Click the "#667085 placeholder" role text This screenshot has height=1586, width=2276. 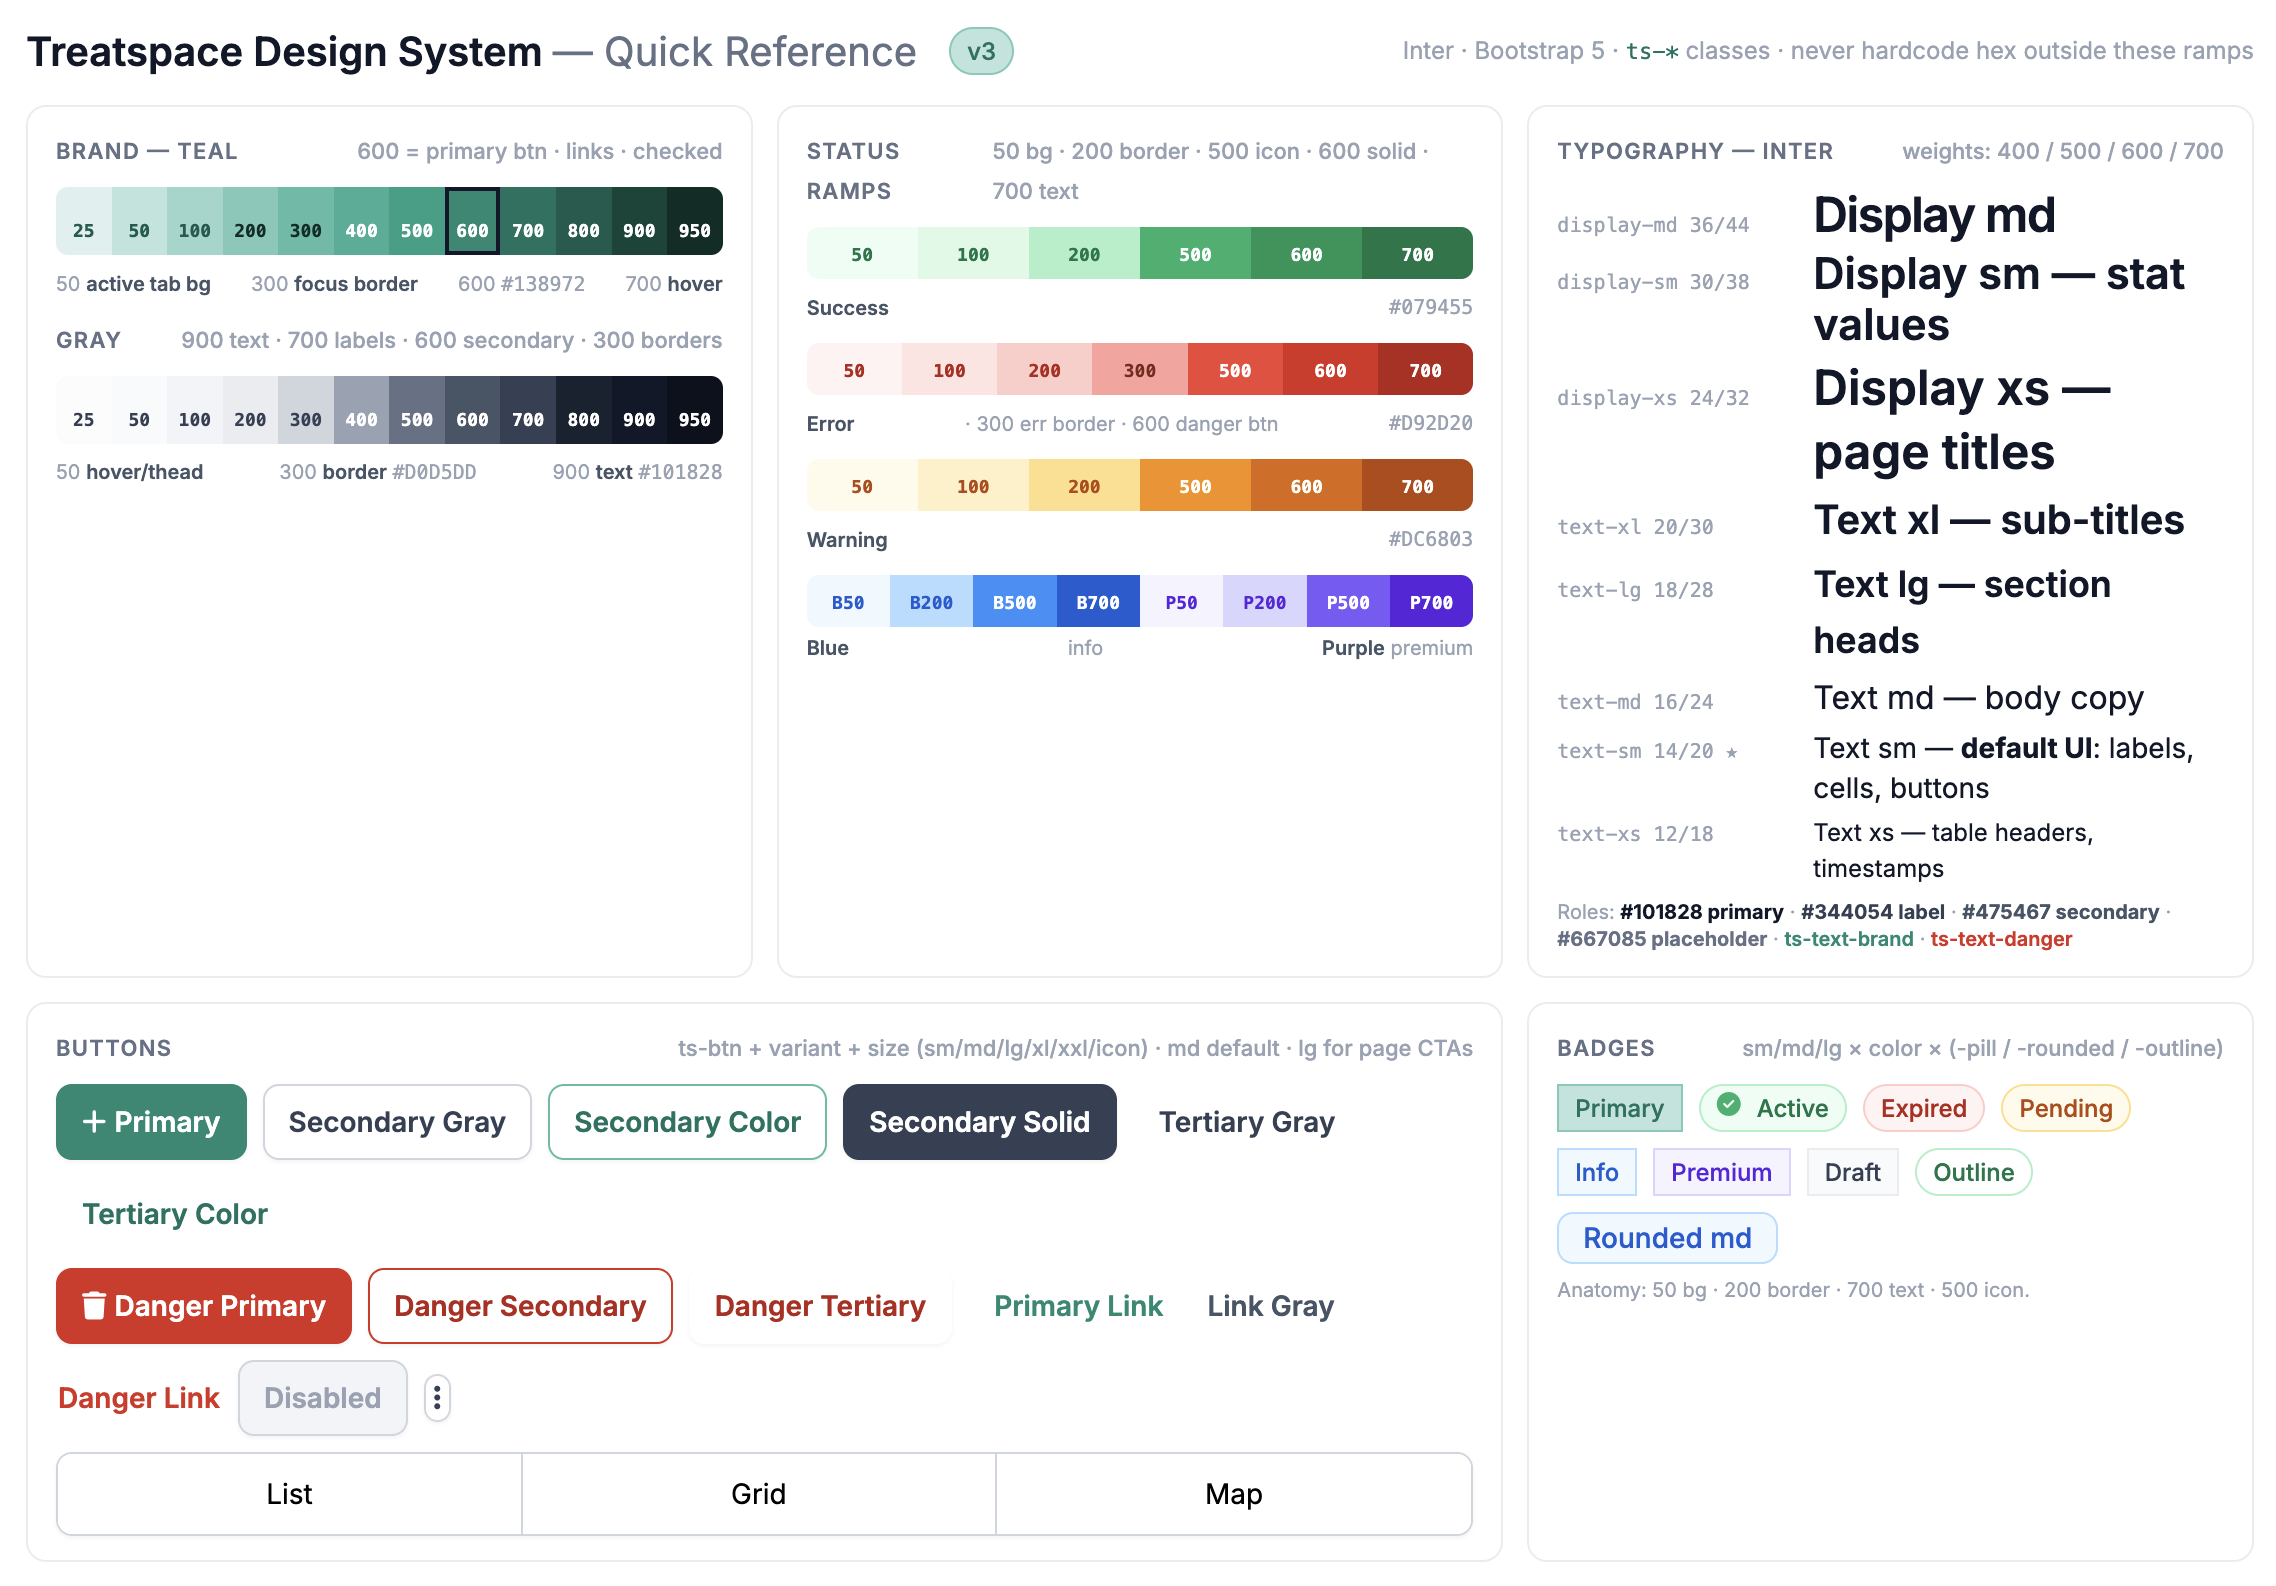pos(1662,939)
